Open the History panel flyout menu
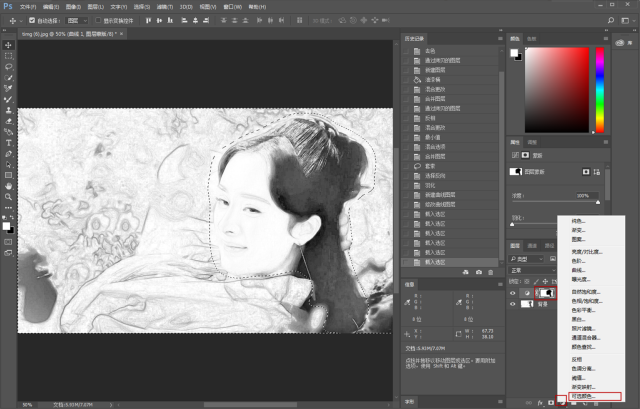This screenshot has height=409, width=640. click(500, 38)
